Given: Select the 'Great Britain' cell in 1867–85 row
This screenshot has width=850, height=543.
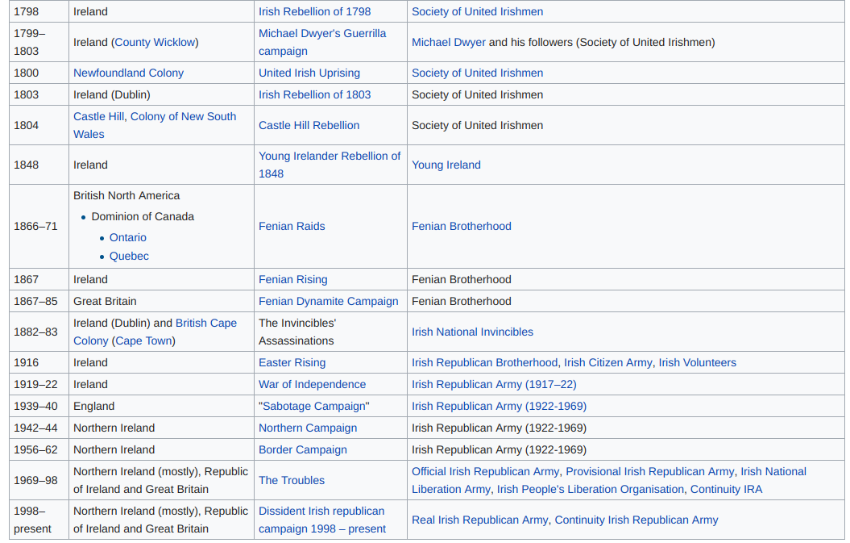Looking at the screenshot, I should [161, 301].
